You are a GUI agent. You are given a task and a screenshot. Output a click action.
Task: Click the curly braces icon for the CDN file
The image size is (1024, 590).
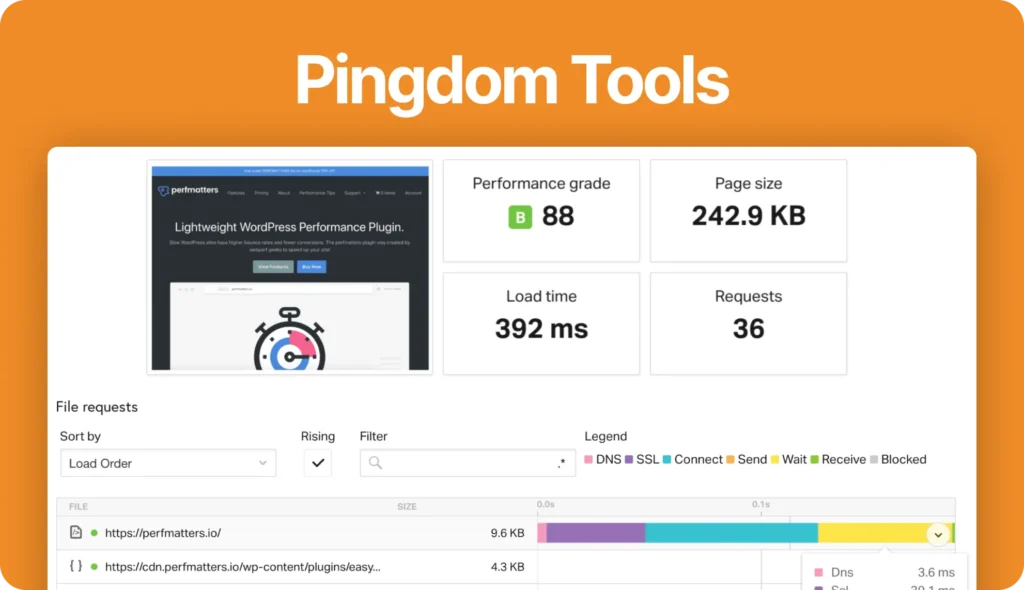[x=76, y=567]
